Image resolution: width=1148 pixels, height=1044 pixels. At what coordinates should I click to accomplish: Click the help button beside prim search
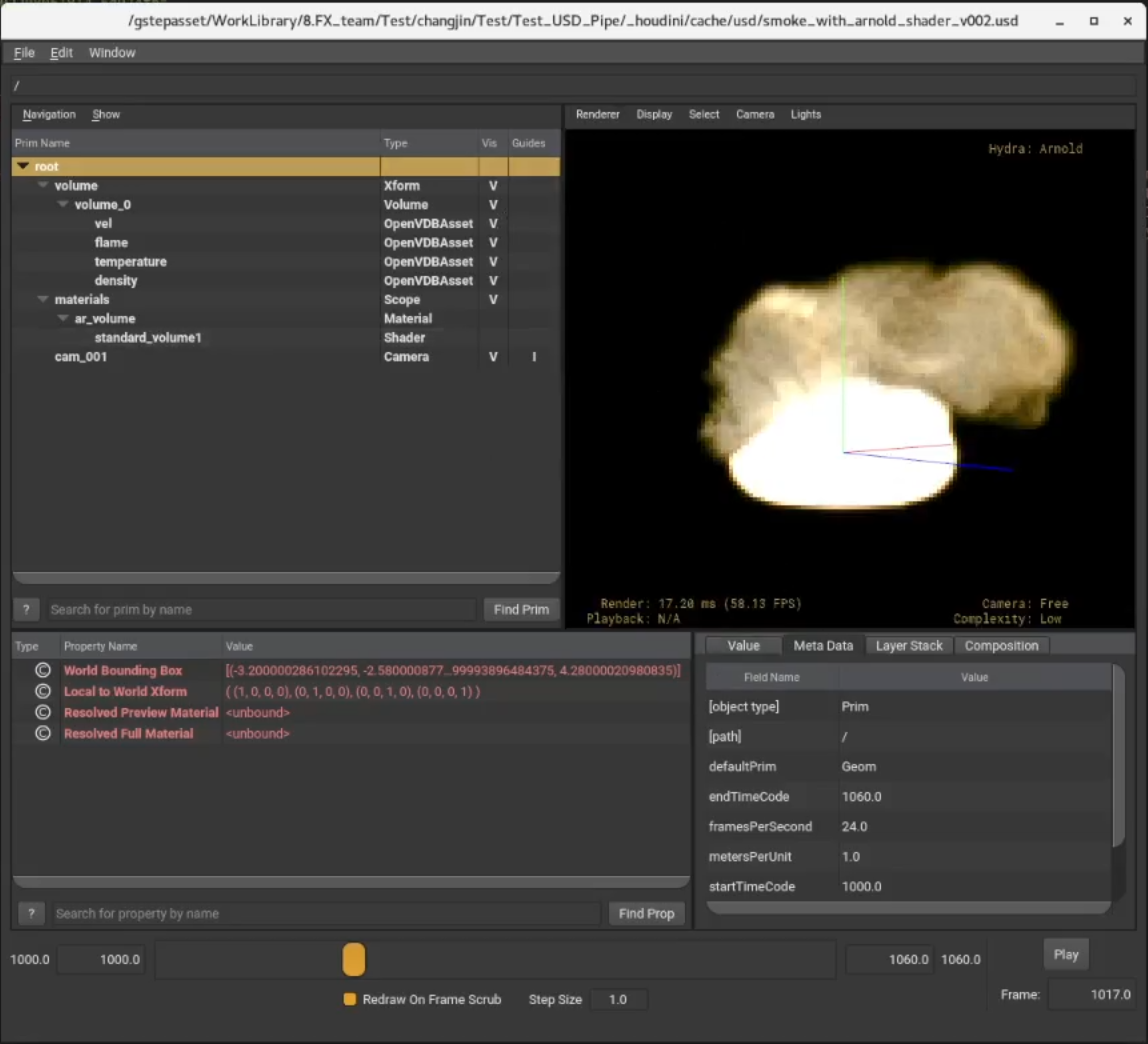click(26, 609)
